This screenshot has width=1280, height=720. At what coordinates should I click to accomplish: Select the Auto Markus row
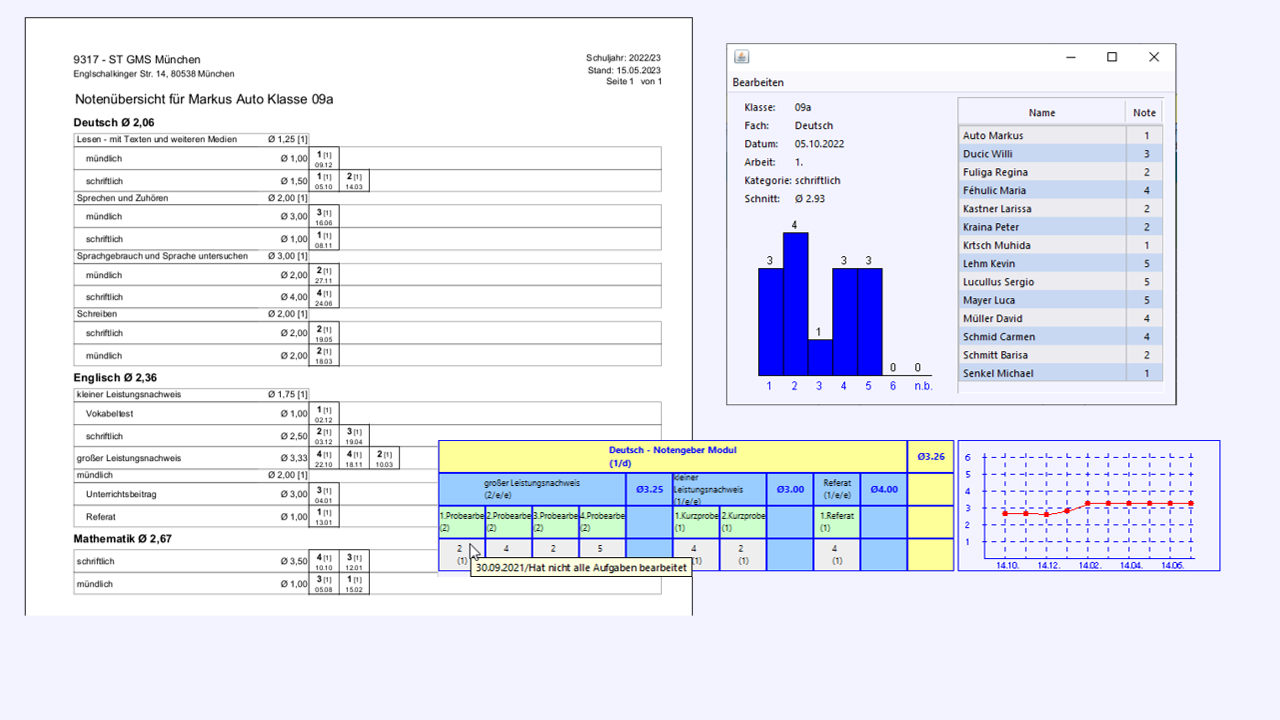1061,135
